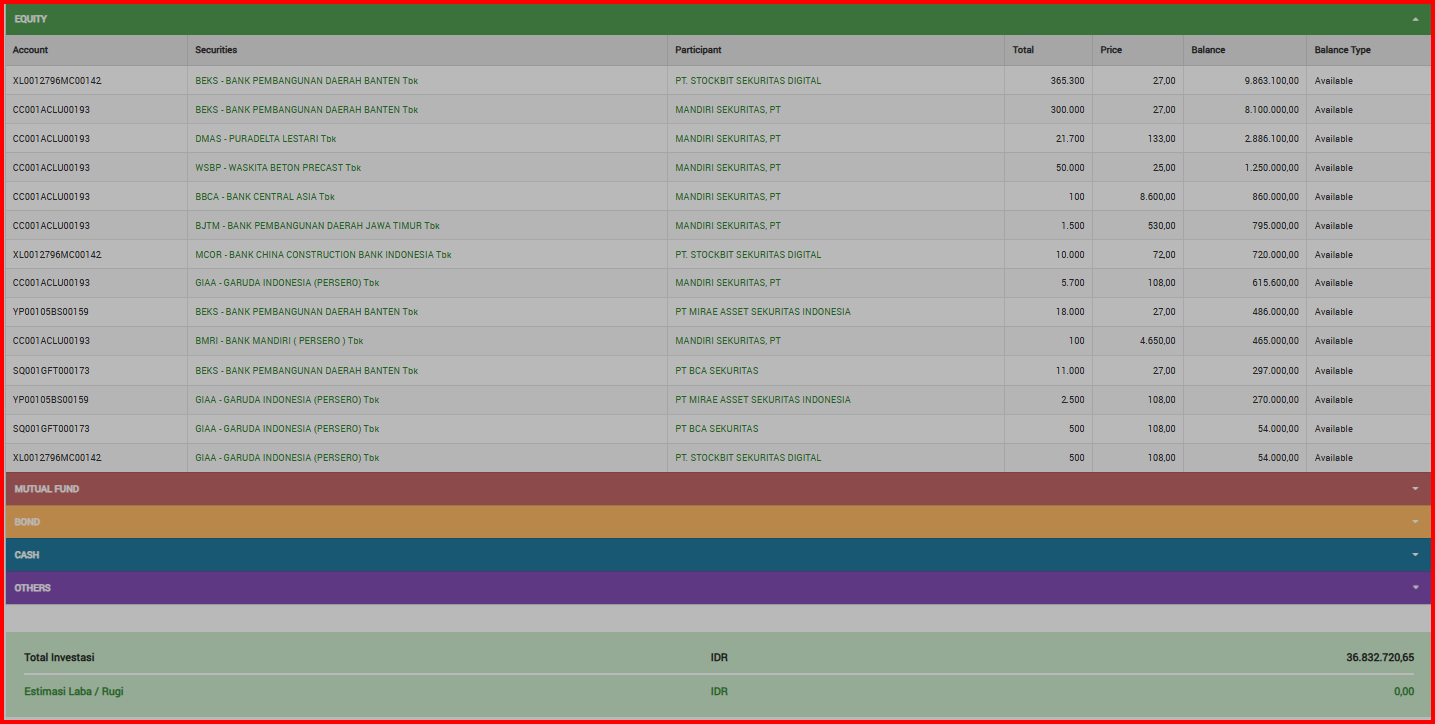Image resolution: width=1435 pixels, height=724 pixels.
Task: Sort by Price column header
Action: pyautogui.click(x=1111, y=50)
